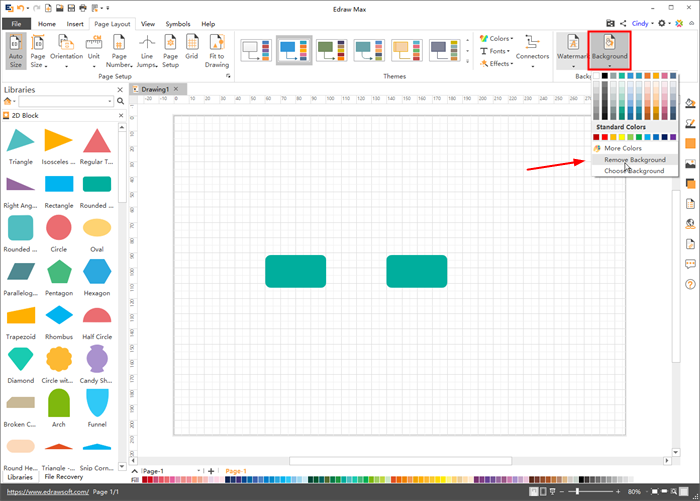Open More Colors dialog
The width and height of the screenshot is (700, 501).
tap(623, 148)
